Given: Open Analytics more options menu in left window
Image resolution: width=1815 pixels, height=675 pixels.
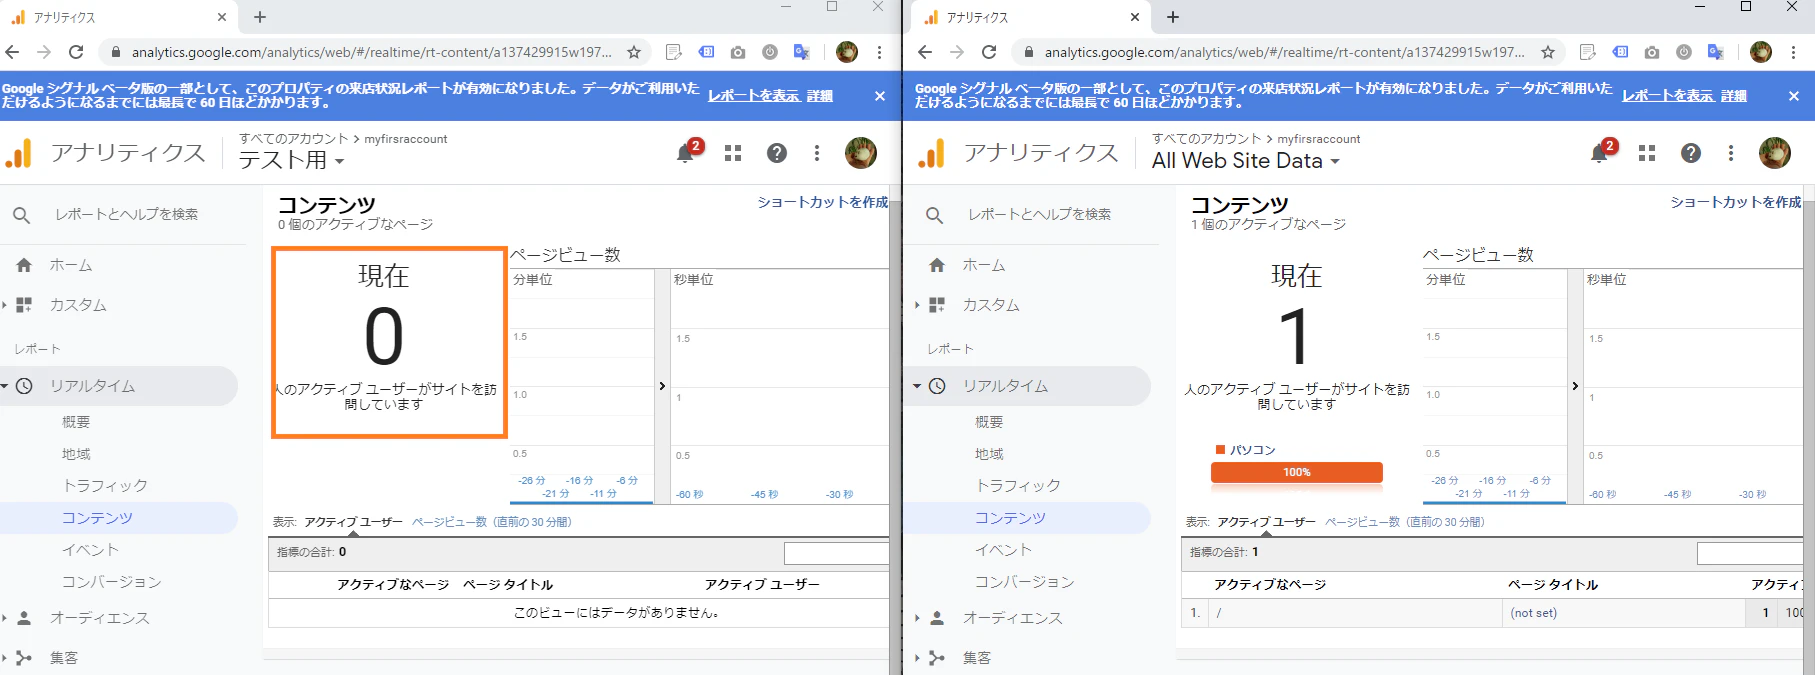Looking at the screenshot, I should [817, 153].
